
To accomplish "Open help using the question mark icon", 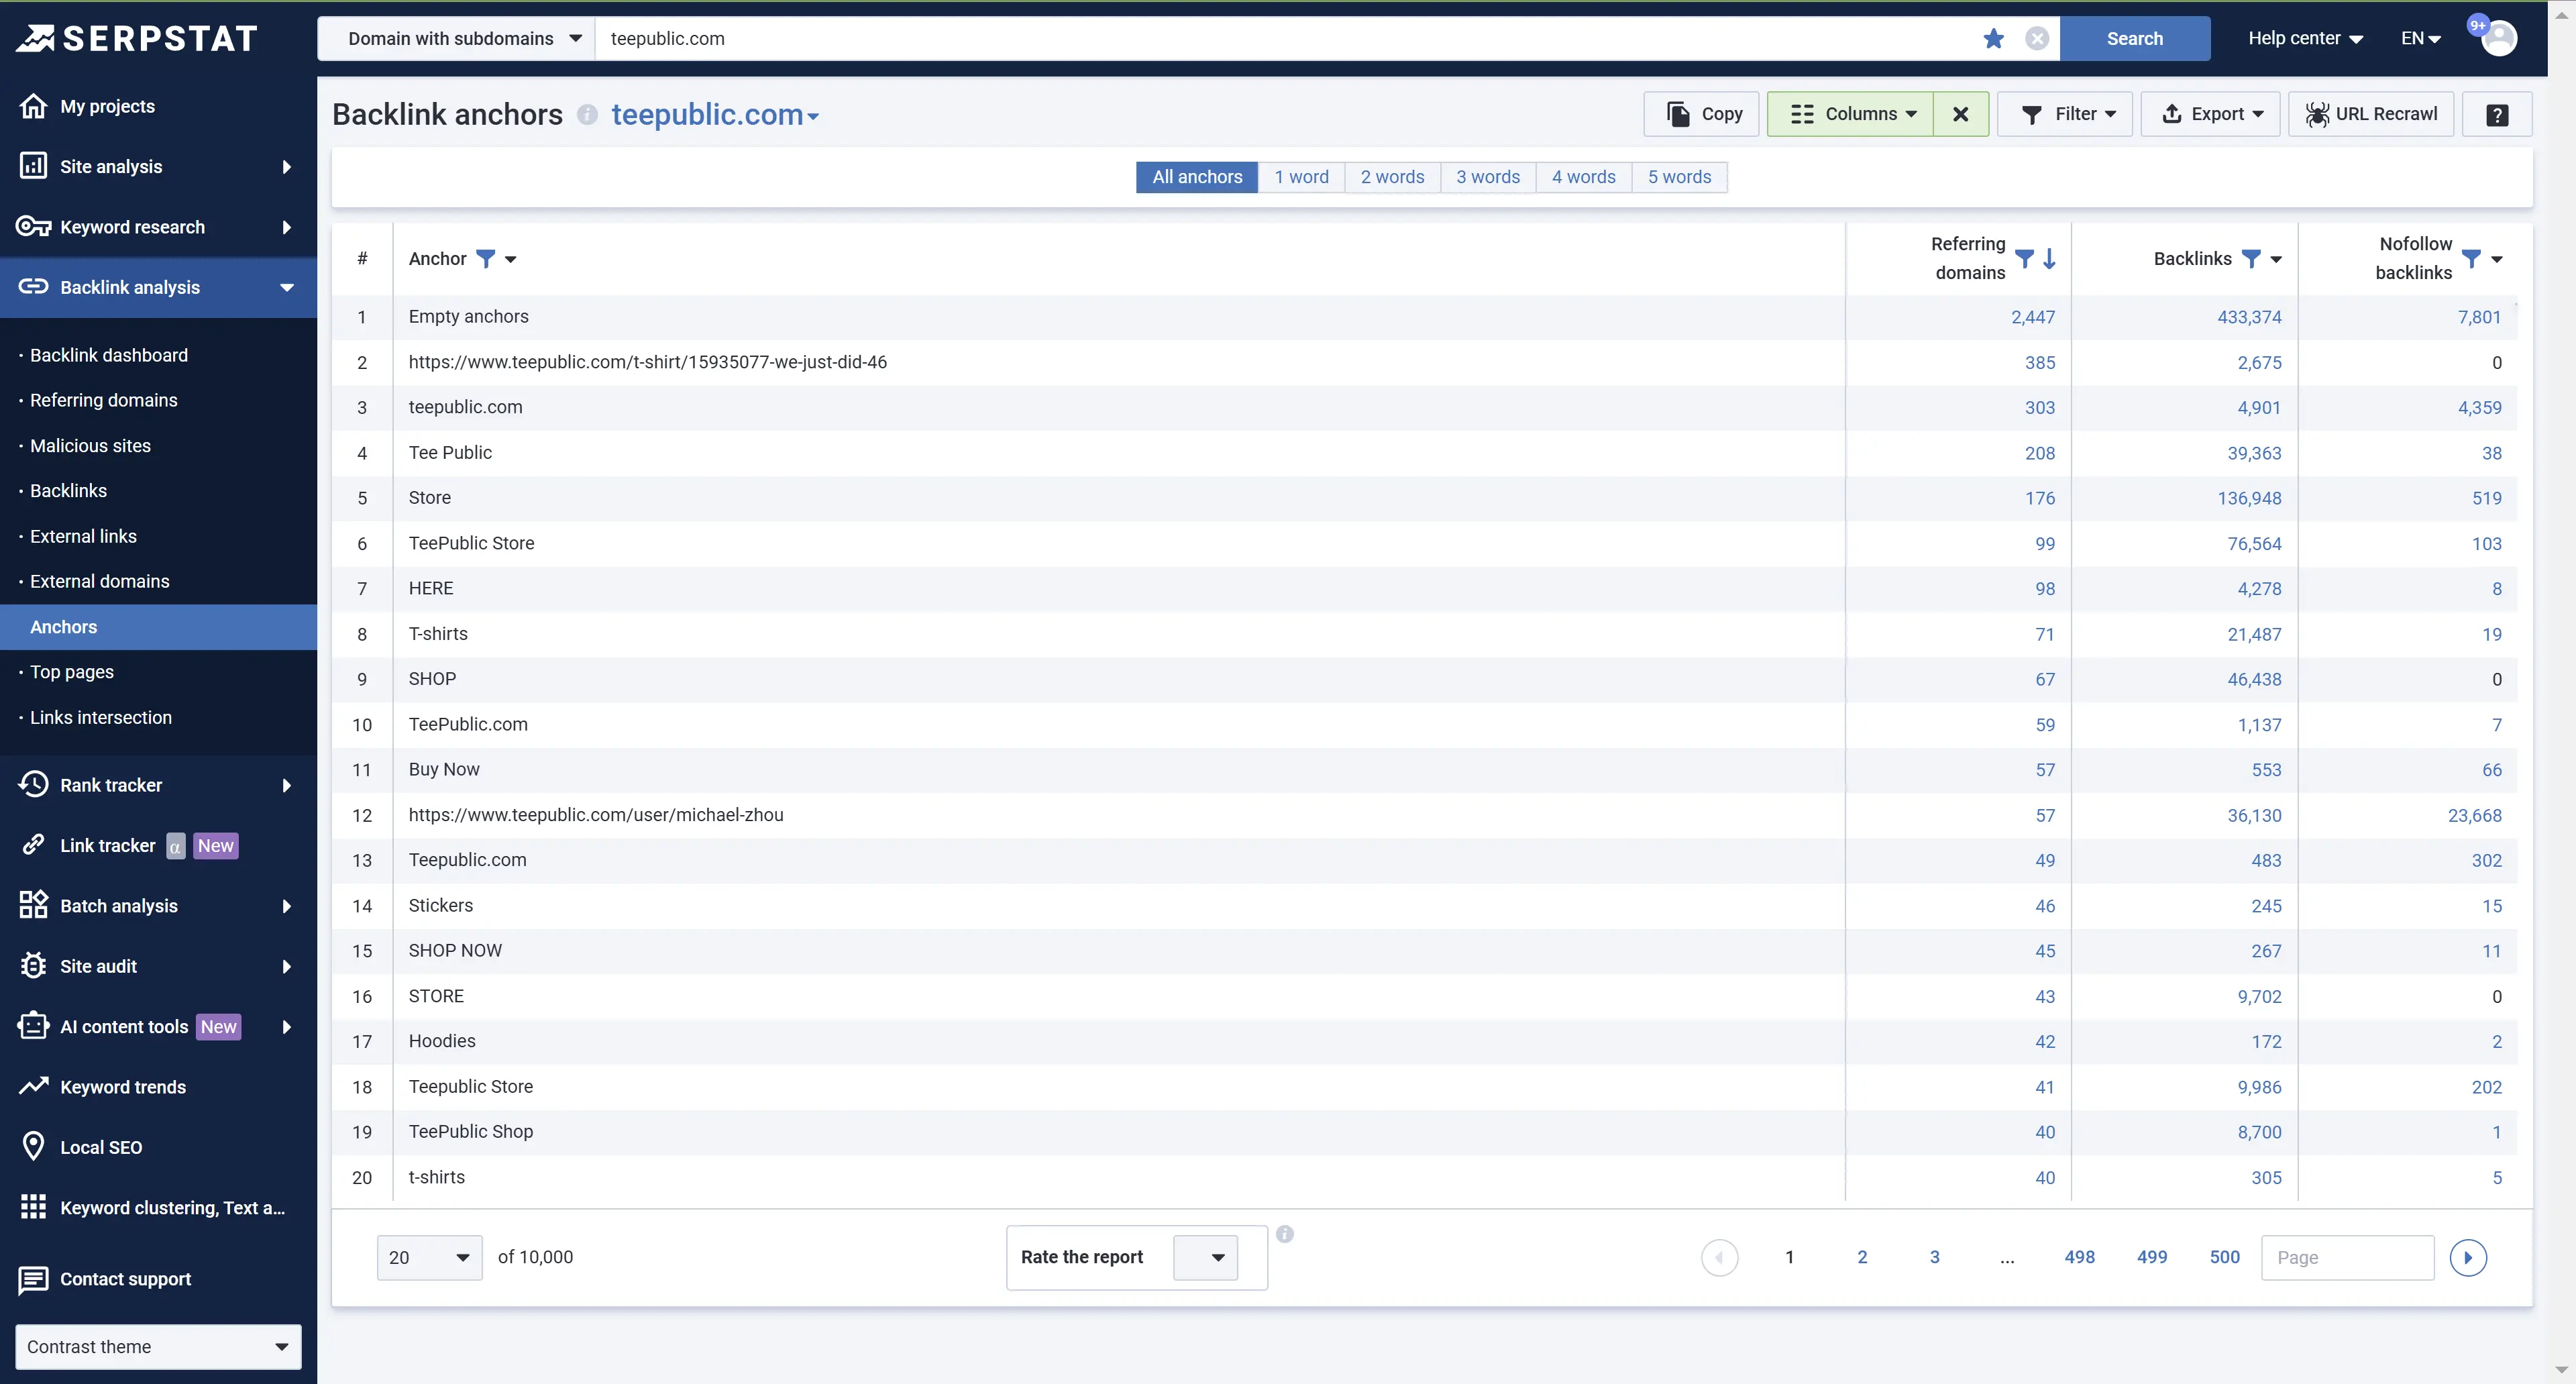I will click(2497, 114).
